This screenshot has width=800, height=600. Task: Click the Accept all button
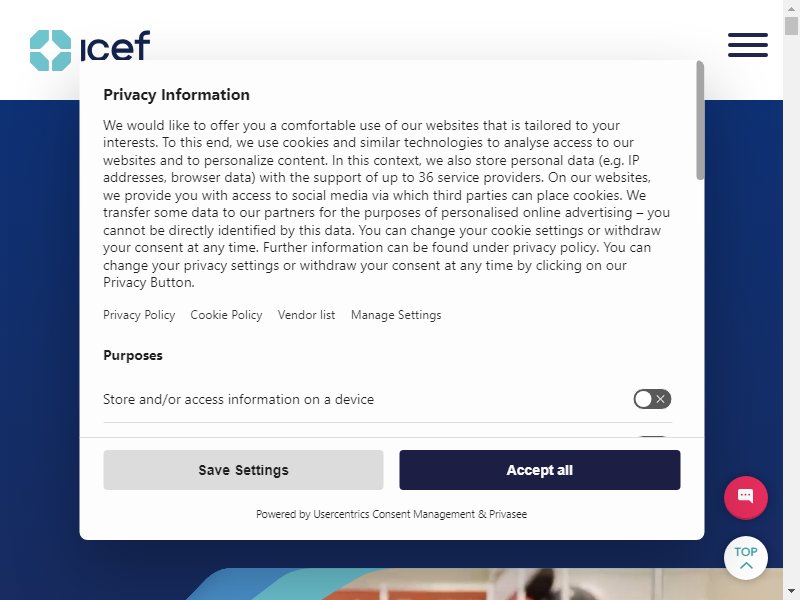pos(540,470)
